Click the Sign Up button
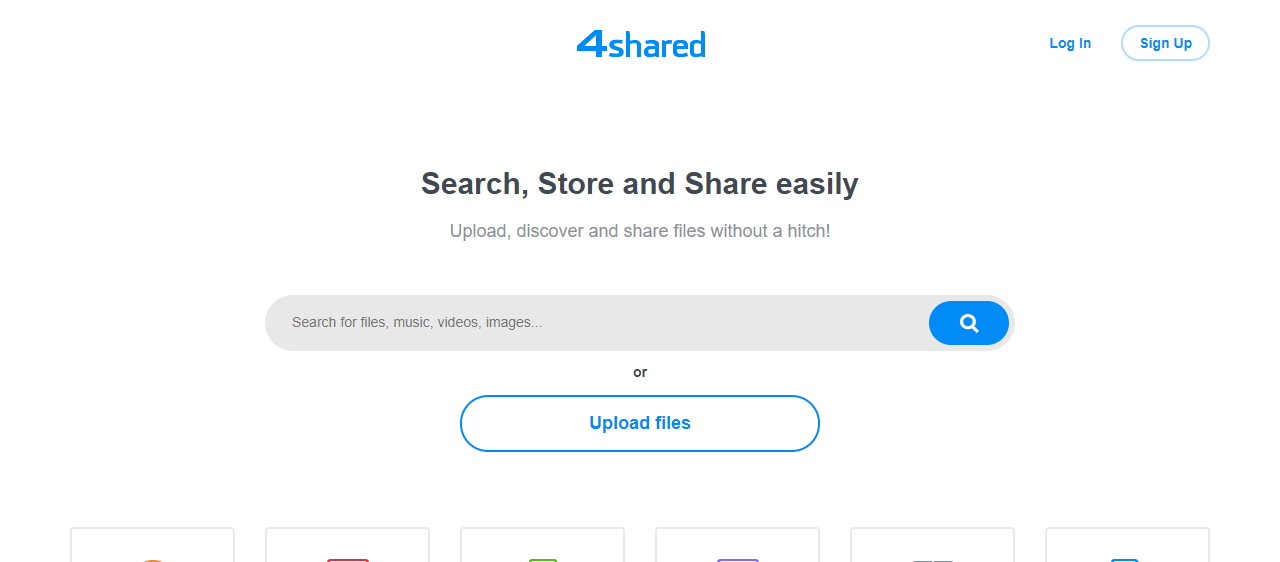Image resolution: width=1280 pixels, height=562 pixels. 1165,43
